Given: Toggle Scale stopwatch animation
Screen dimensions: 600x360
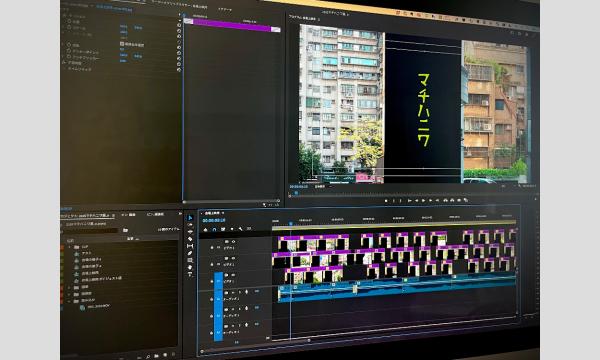Looking at the screenshot, I should (x=69, y=28).
